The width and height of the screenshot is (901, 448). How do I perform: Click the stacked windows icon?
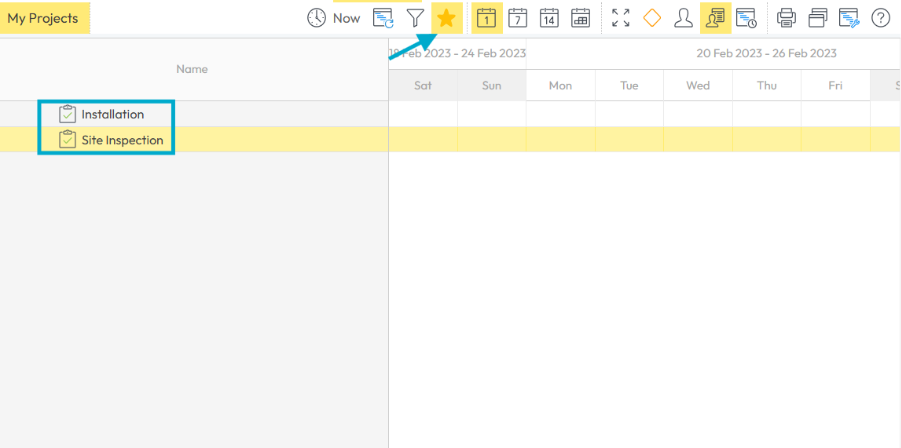[x=818, y=18]
